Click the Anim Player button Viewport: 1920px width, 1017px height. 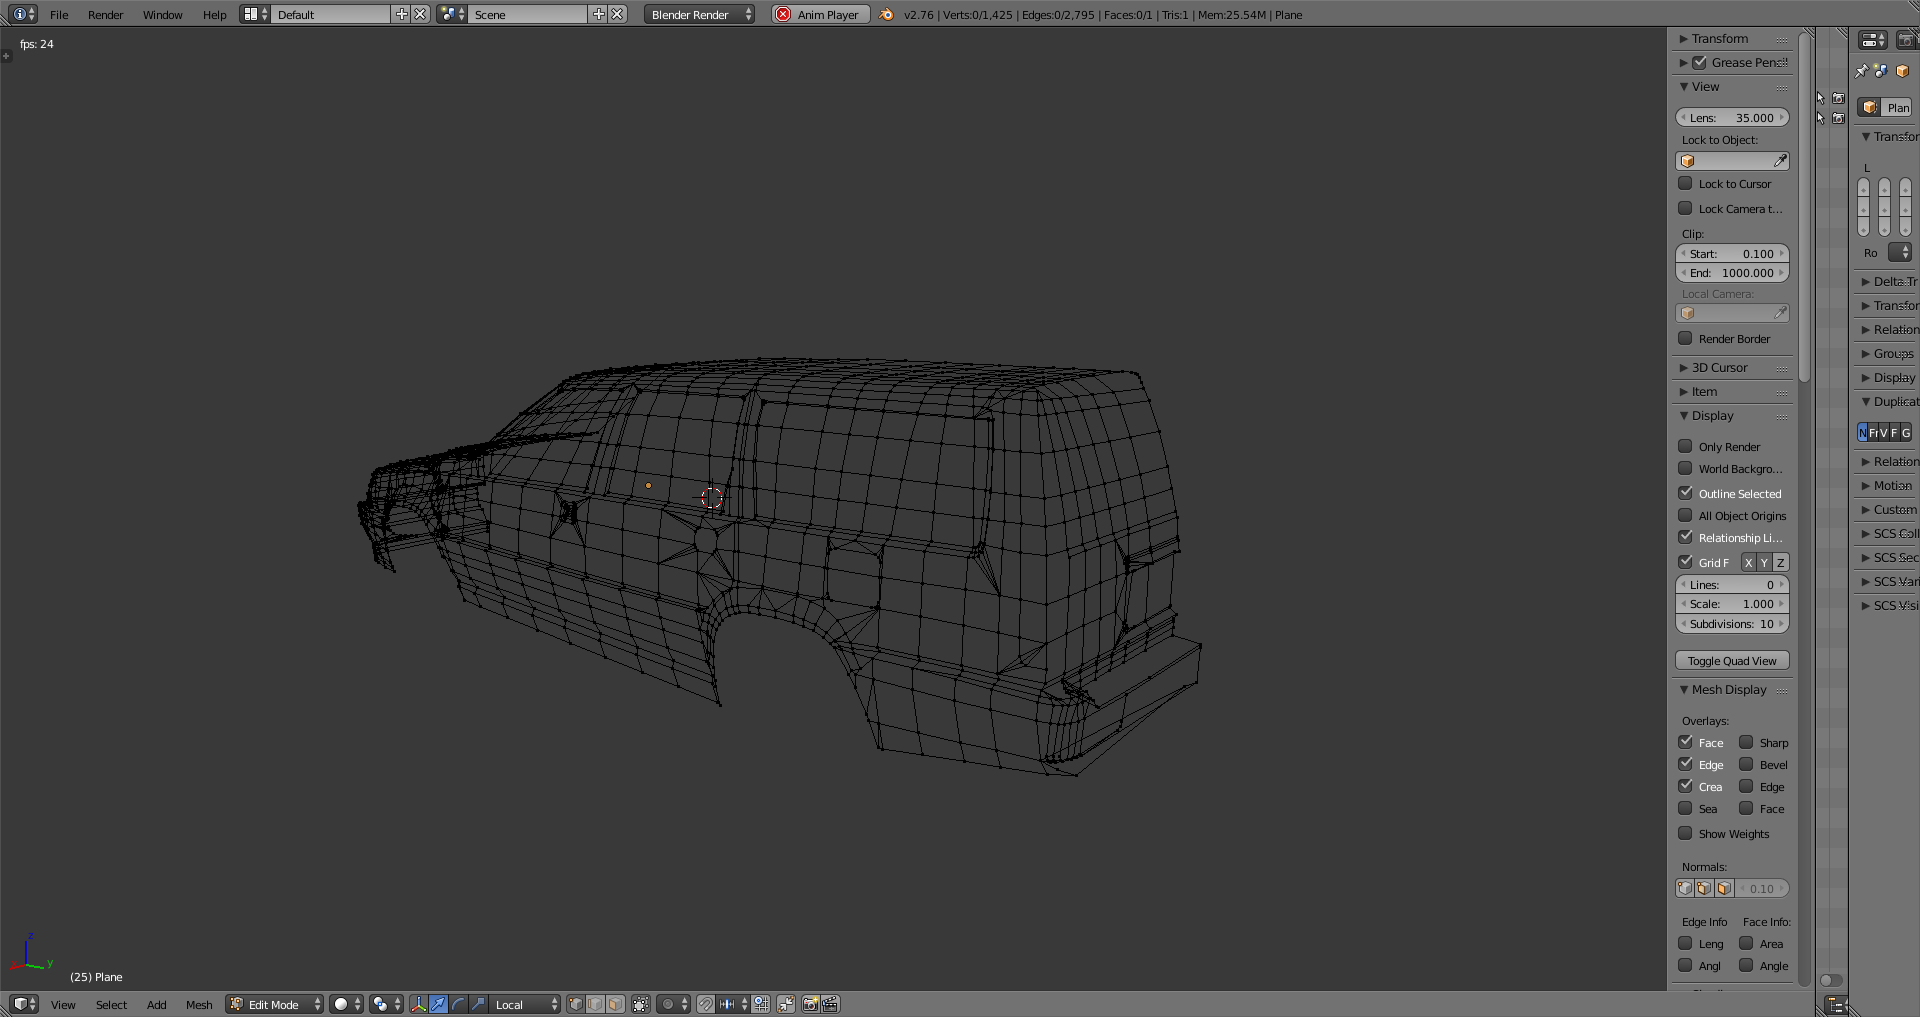click(820, 14)
